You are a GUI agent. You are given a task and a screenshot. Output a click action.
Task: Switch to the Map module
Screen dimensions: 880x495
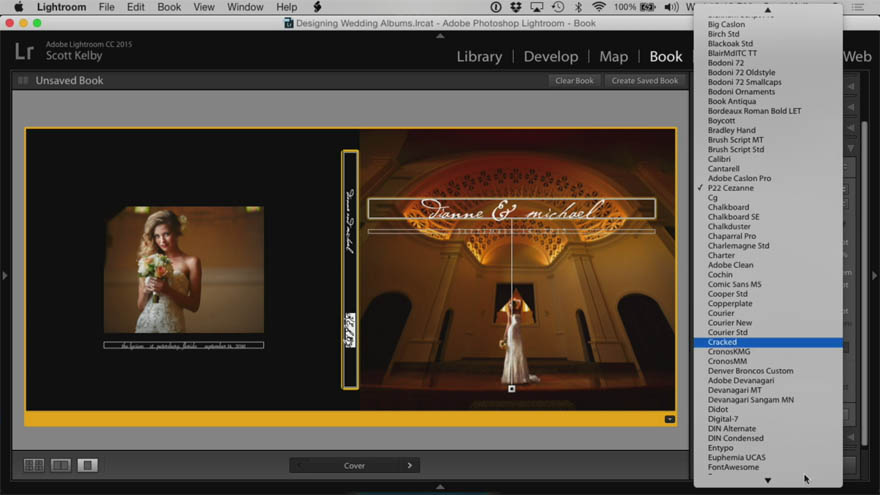point(613,57)
